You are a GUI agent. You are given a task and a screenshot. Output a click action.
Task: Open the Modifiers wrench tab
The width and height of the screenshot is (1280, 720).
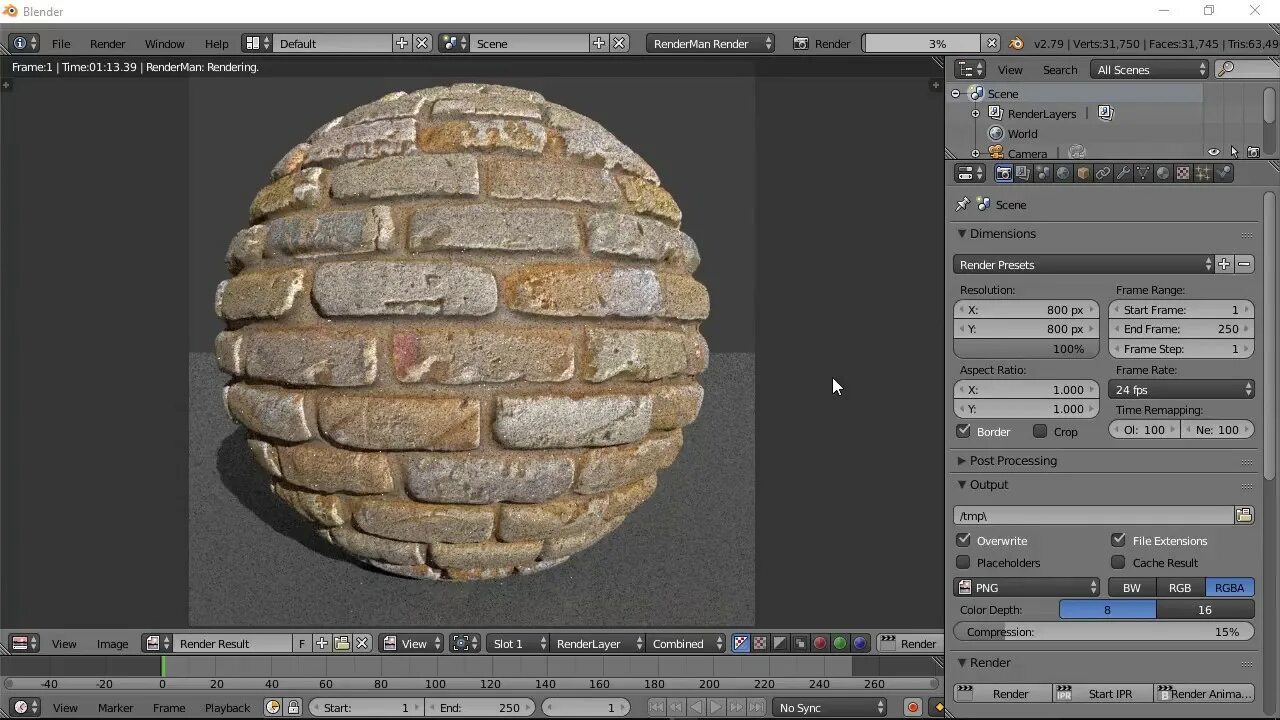pos(1123,173)
